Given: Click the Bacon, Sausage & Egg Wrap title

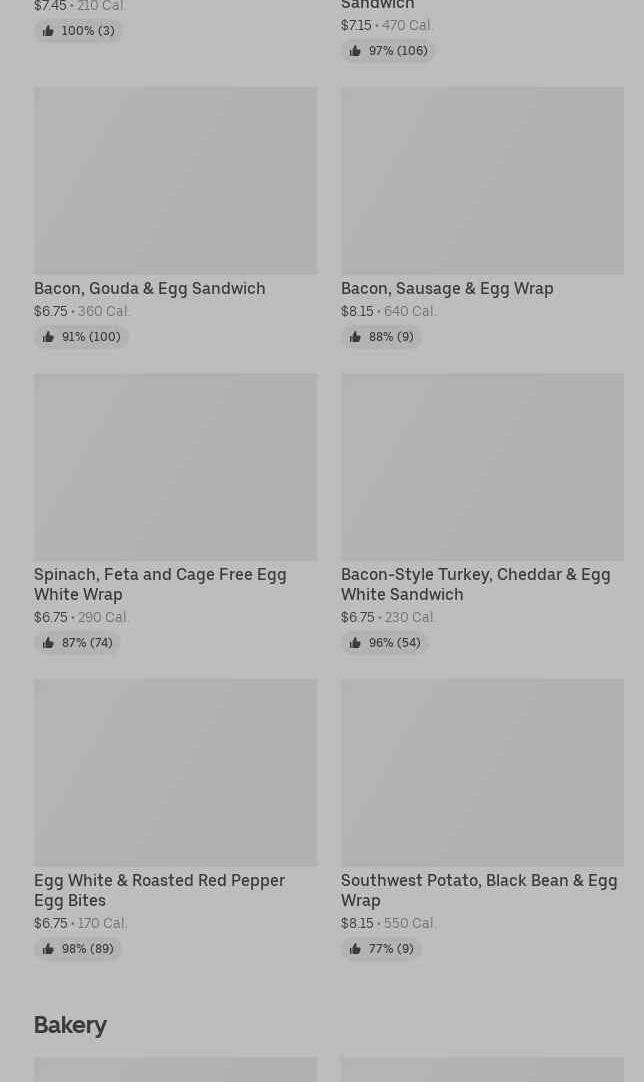Looking at the screenshot, I should [x=447, y=288].
